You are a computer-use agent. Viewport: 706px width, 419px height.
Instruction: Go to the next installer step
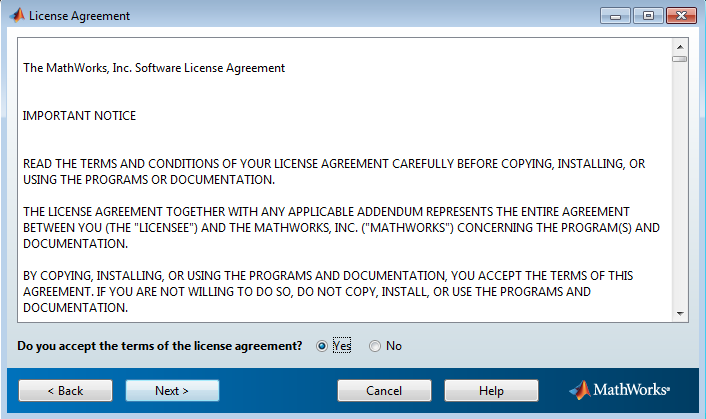point(172,391)
